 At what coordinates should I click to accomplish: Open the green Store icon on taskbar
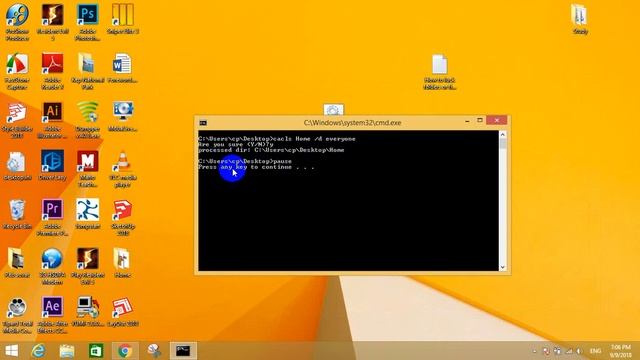click(96, 351)
